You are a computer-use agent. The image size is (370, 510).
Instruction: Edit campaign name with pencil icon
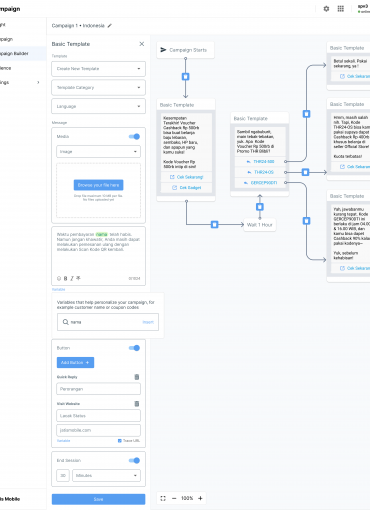[x=109, y=26]
